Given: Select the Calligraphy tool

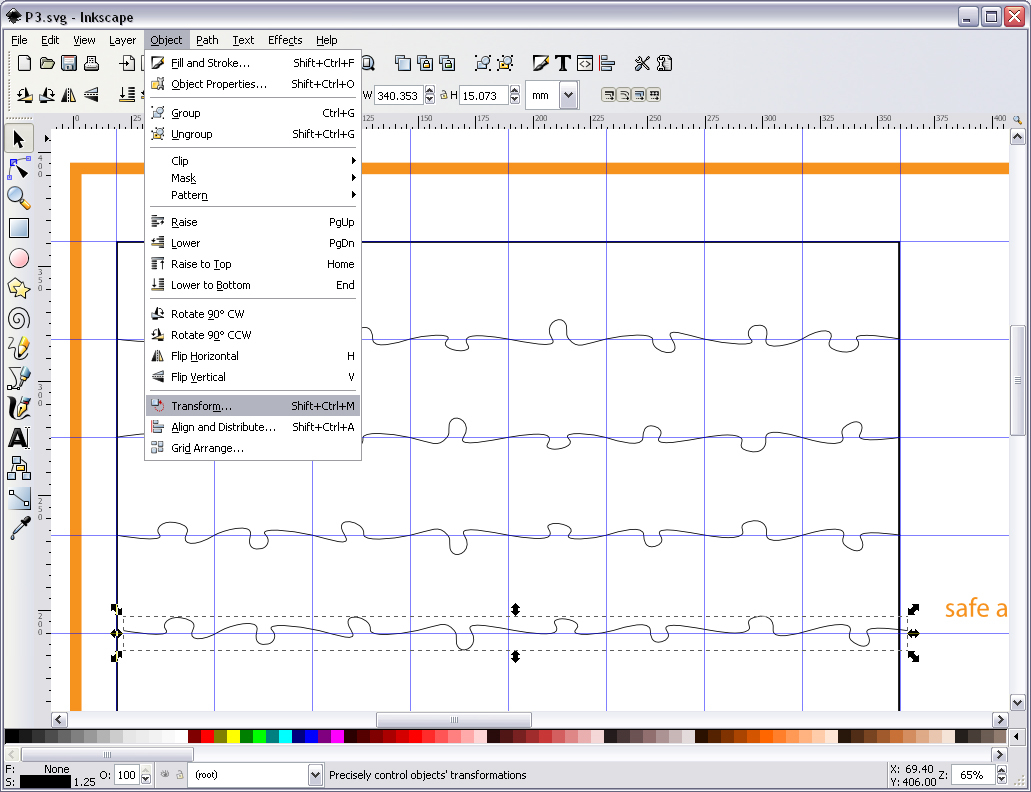Looking at the screenshot, I should [x=19, y=408].
